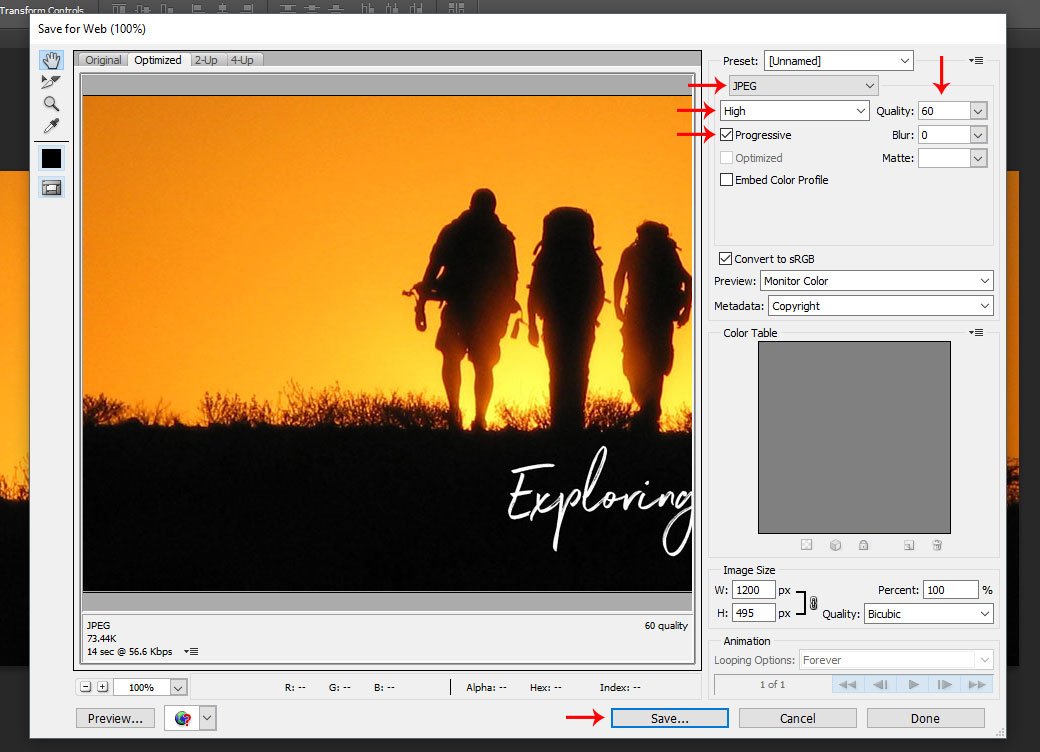Click the lock color icon in Color Table
The image size is (1040, 752).
[x=863, y=545]
